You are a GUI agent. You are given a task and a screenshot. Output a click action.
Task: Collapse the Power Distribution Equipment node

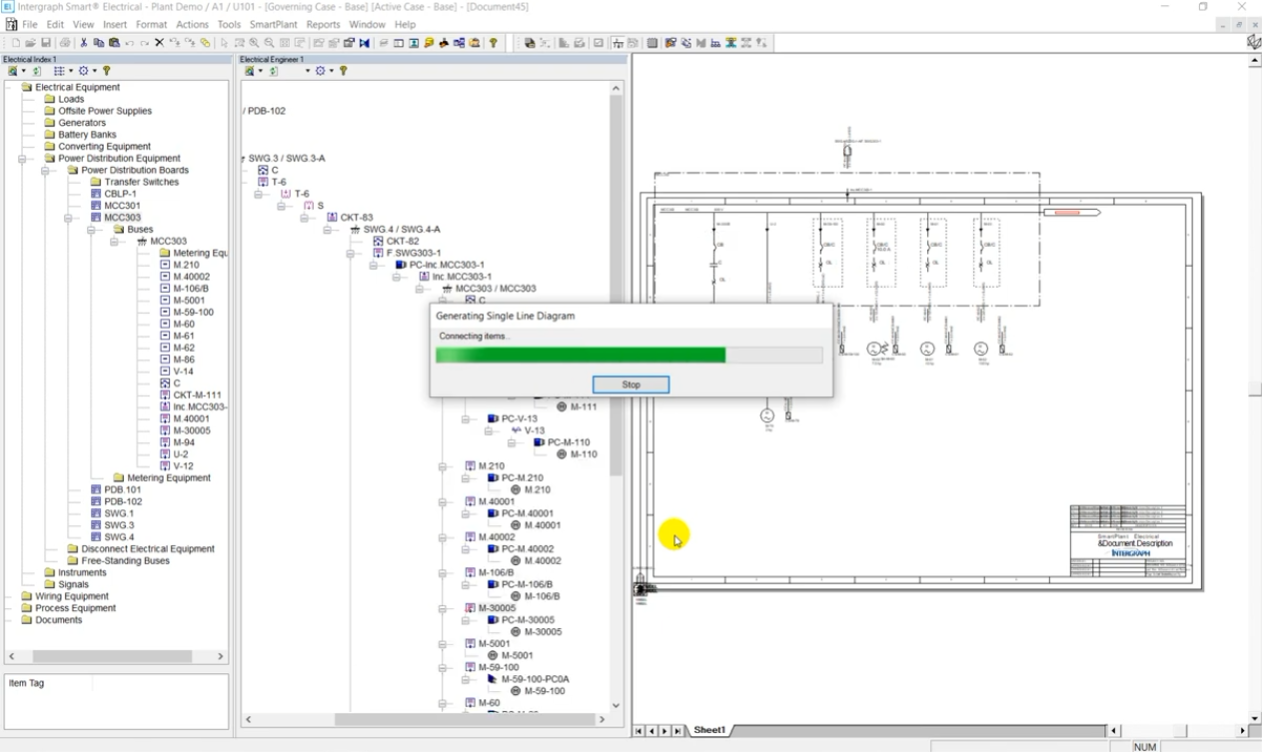(22, 158)
